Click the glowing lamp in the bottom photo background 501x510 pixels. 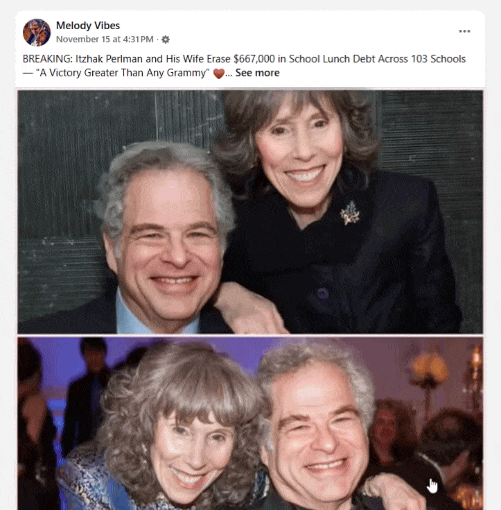428,368
